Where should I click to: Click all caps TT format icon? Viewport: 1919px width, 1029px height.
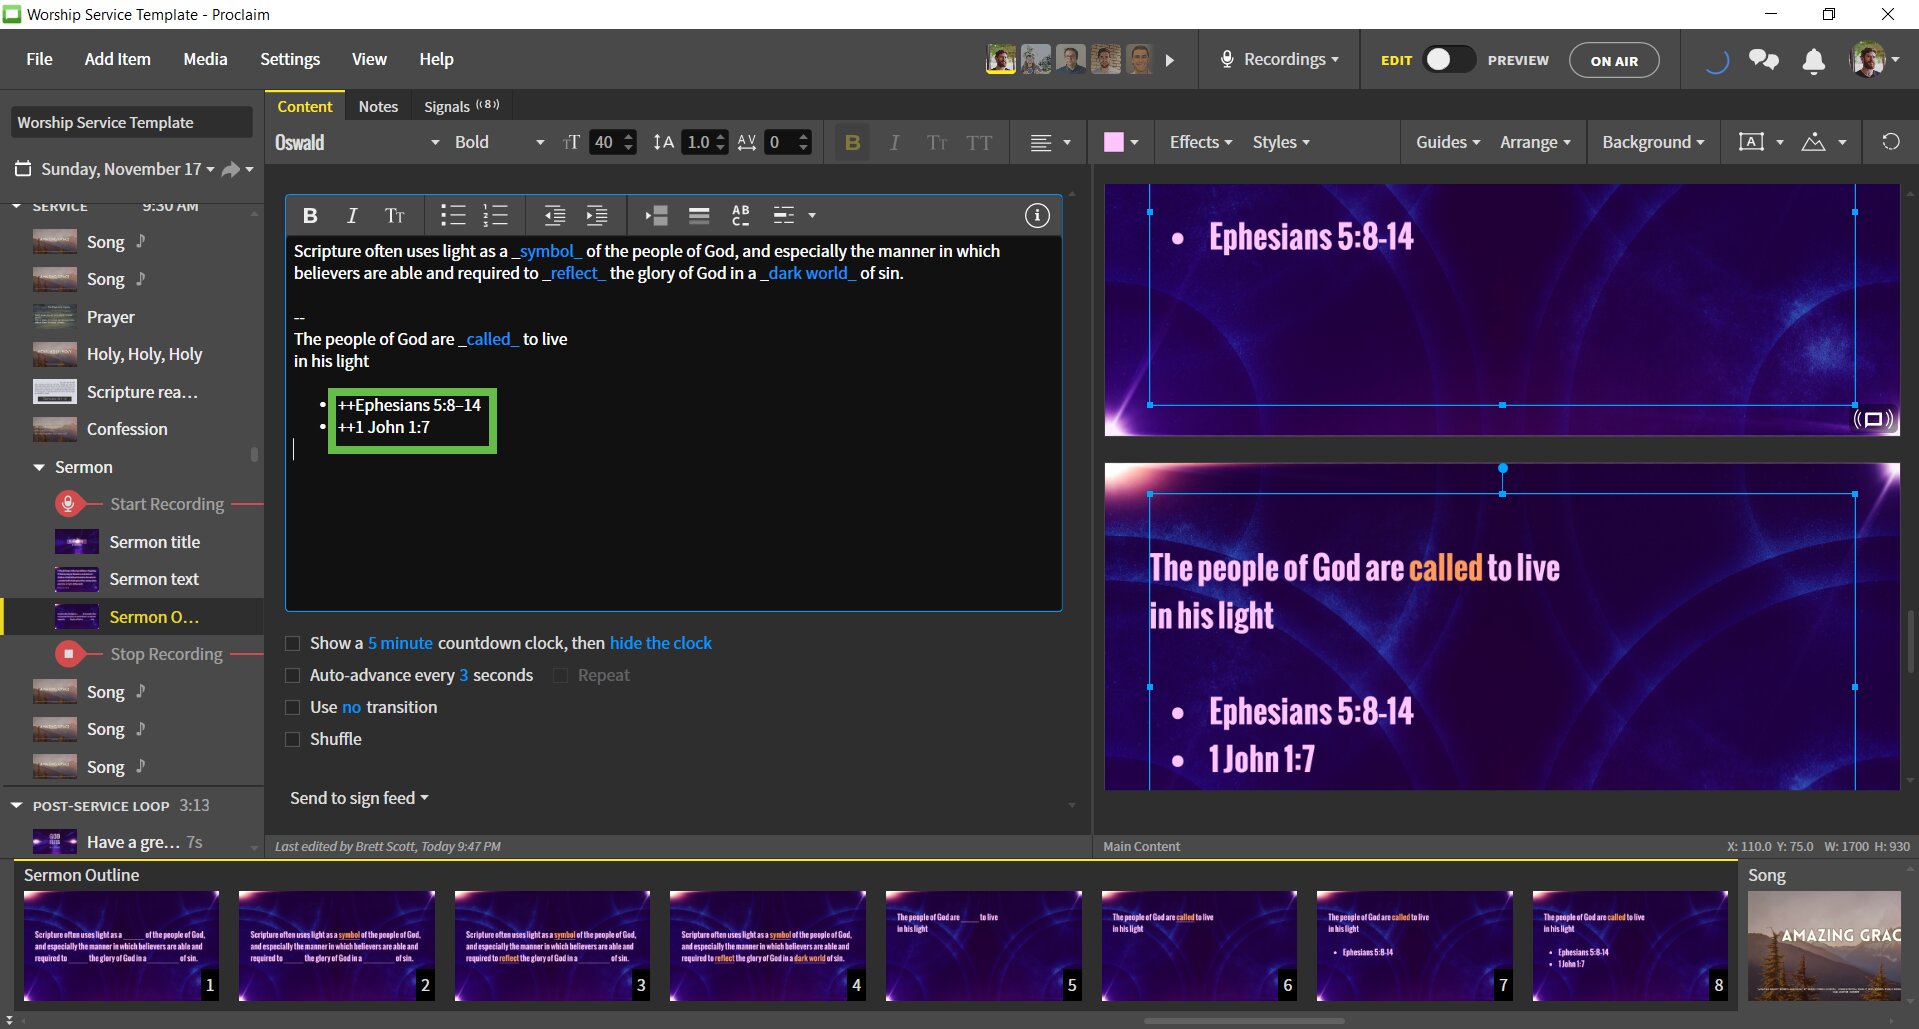pos(980,143)
